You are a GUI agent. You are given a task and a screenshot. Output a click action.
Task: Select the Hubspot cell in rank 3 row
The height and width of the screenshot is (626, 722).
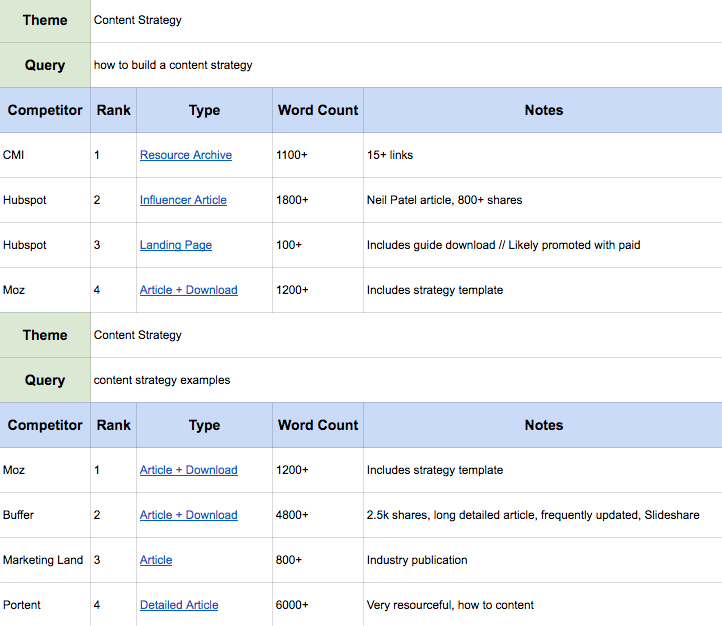pyautogui.click(x=45, y=245)
